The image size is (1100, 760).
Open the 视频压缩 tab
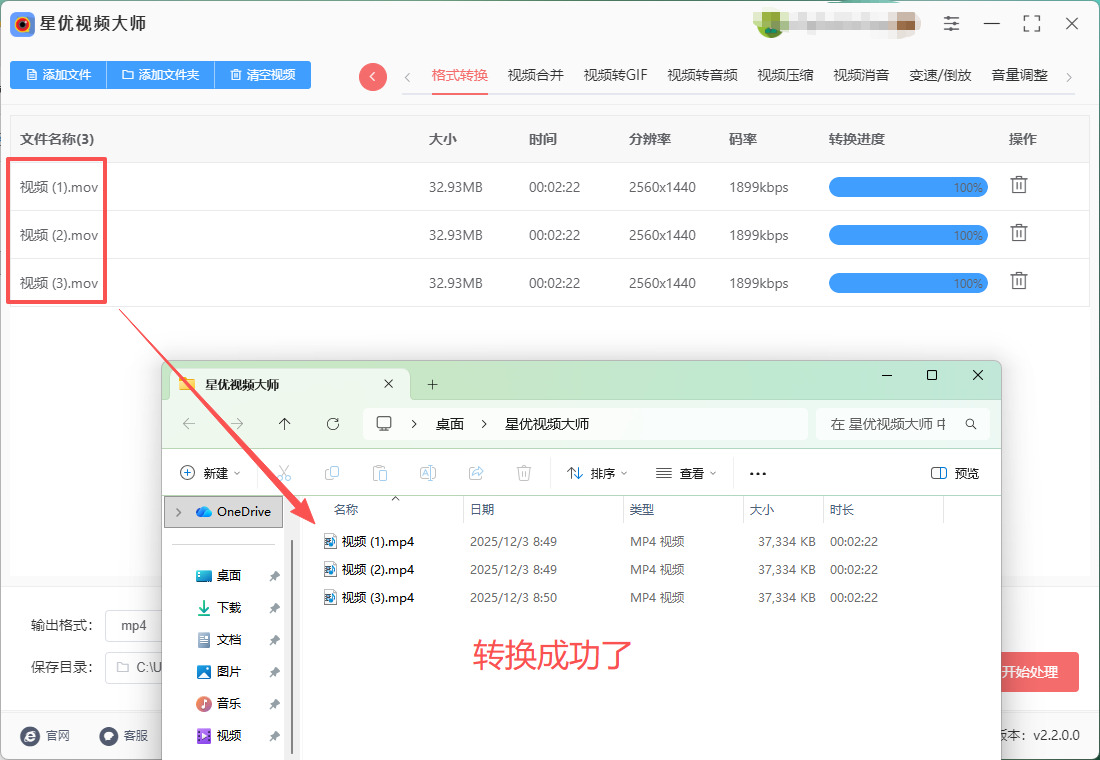coord(785,75)
